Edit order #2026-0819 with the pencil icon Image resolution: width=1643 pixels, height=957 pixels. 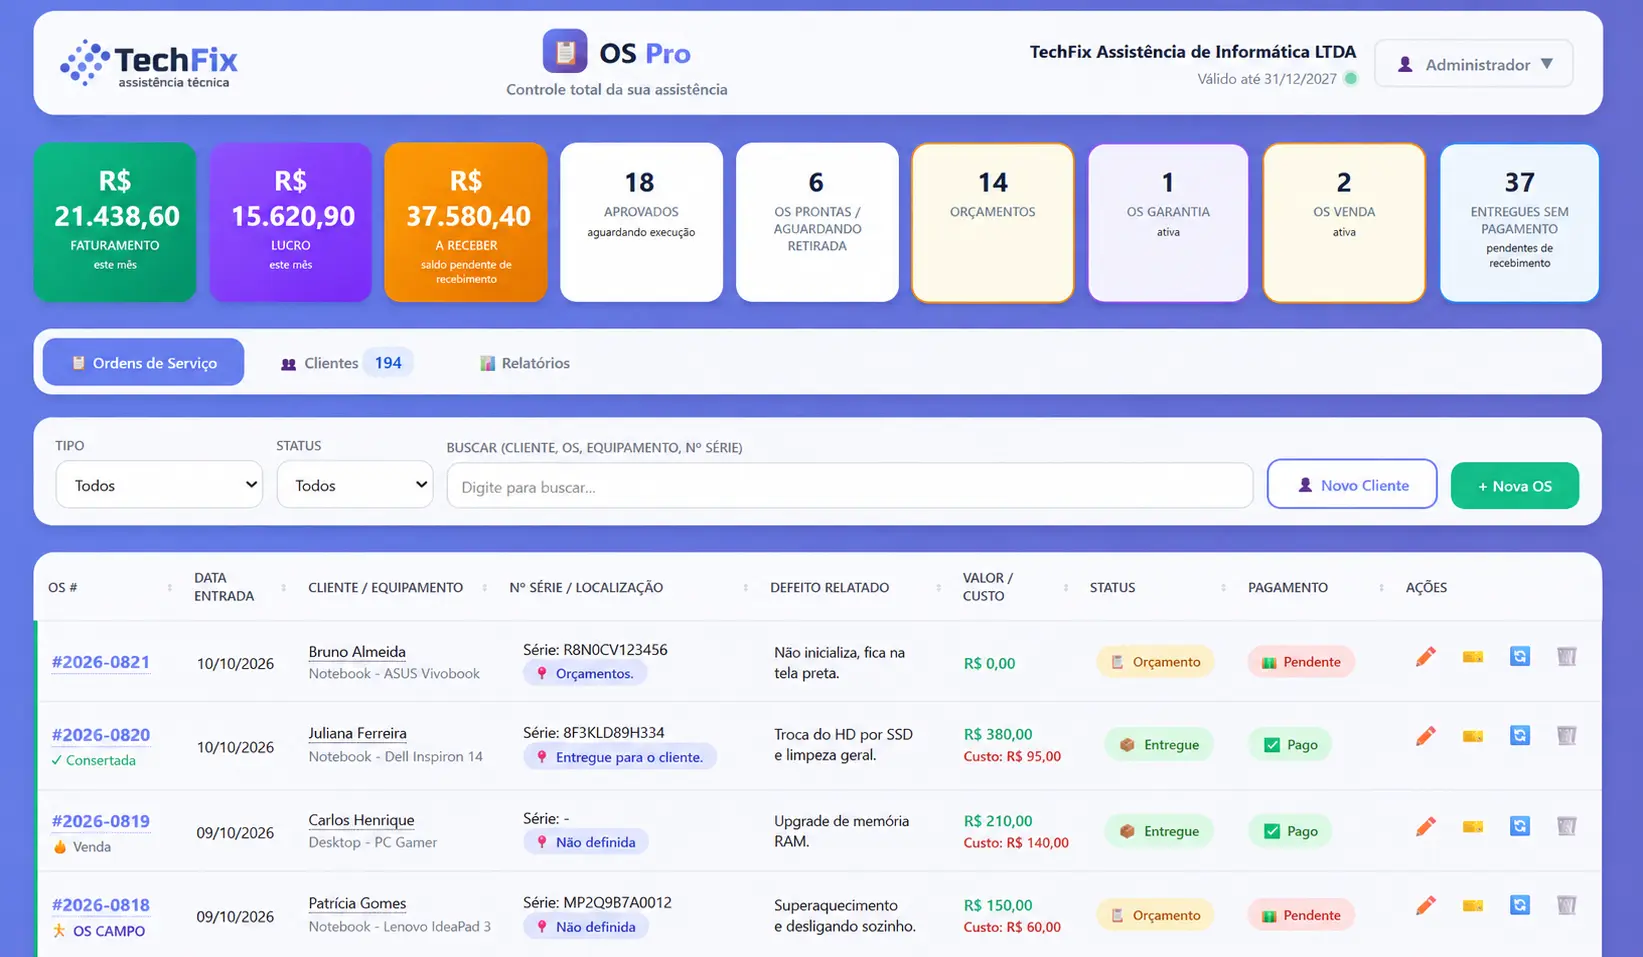[x=1426, y=827]
